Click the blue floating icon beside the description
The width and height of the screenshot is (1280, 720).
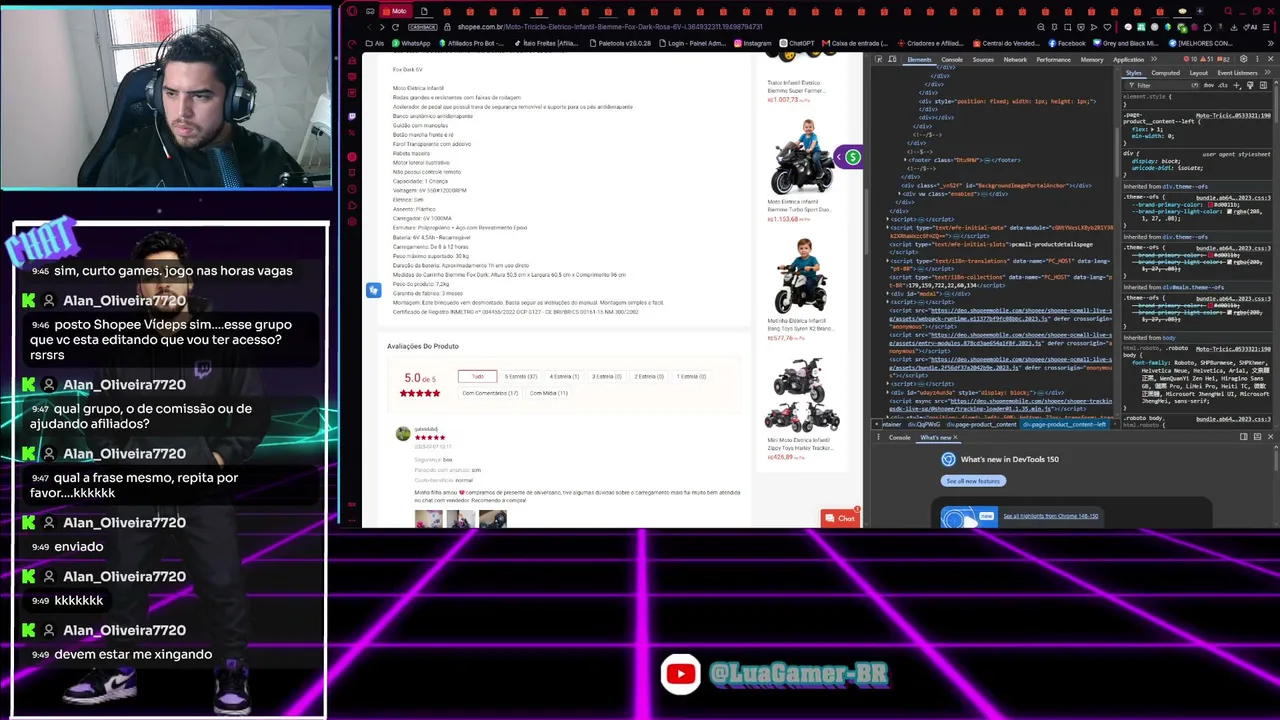(373, 290)
